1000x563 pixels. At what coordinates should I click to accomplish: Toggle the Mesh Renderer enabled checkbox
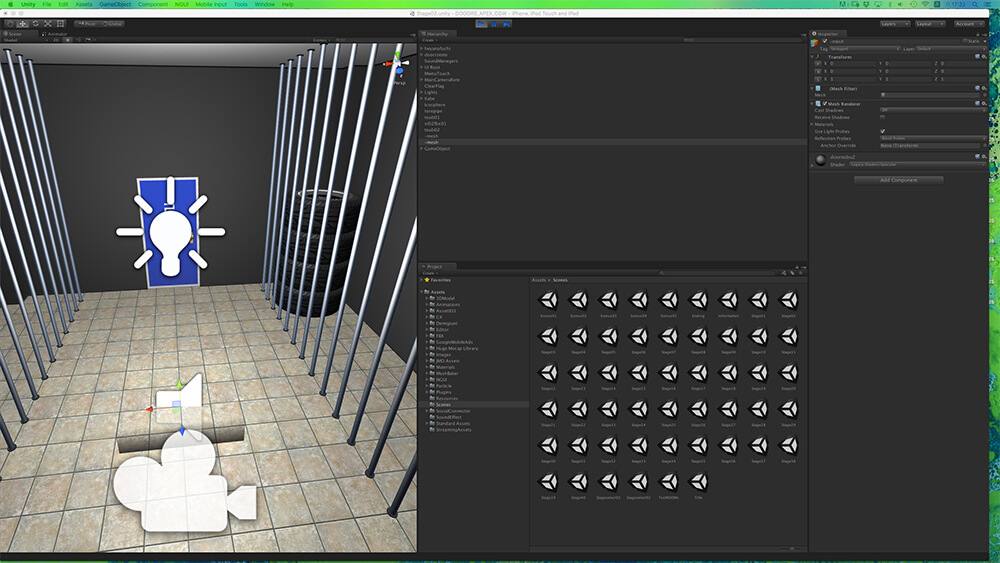(x=823, y=104)
